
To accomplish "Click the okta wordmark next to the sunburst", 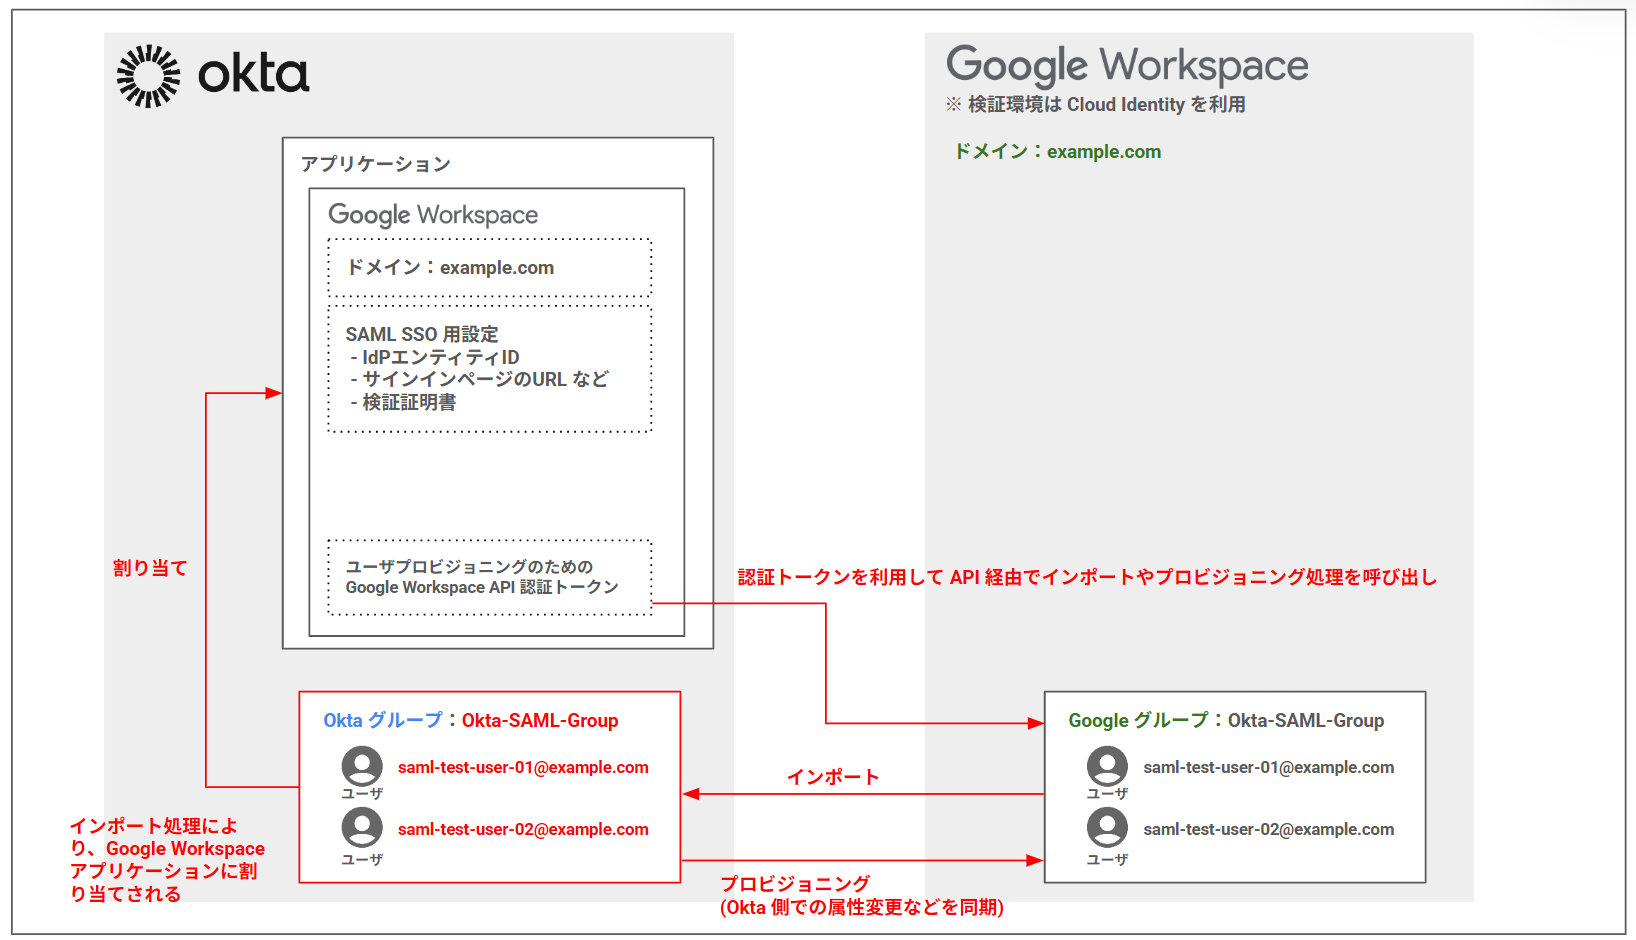I will [x=253, y=72].
